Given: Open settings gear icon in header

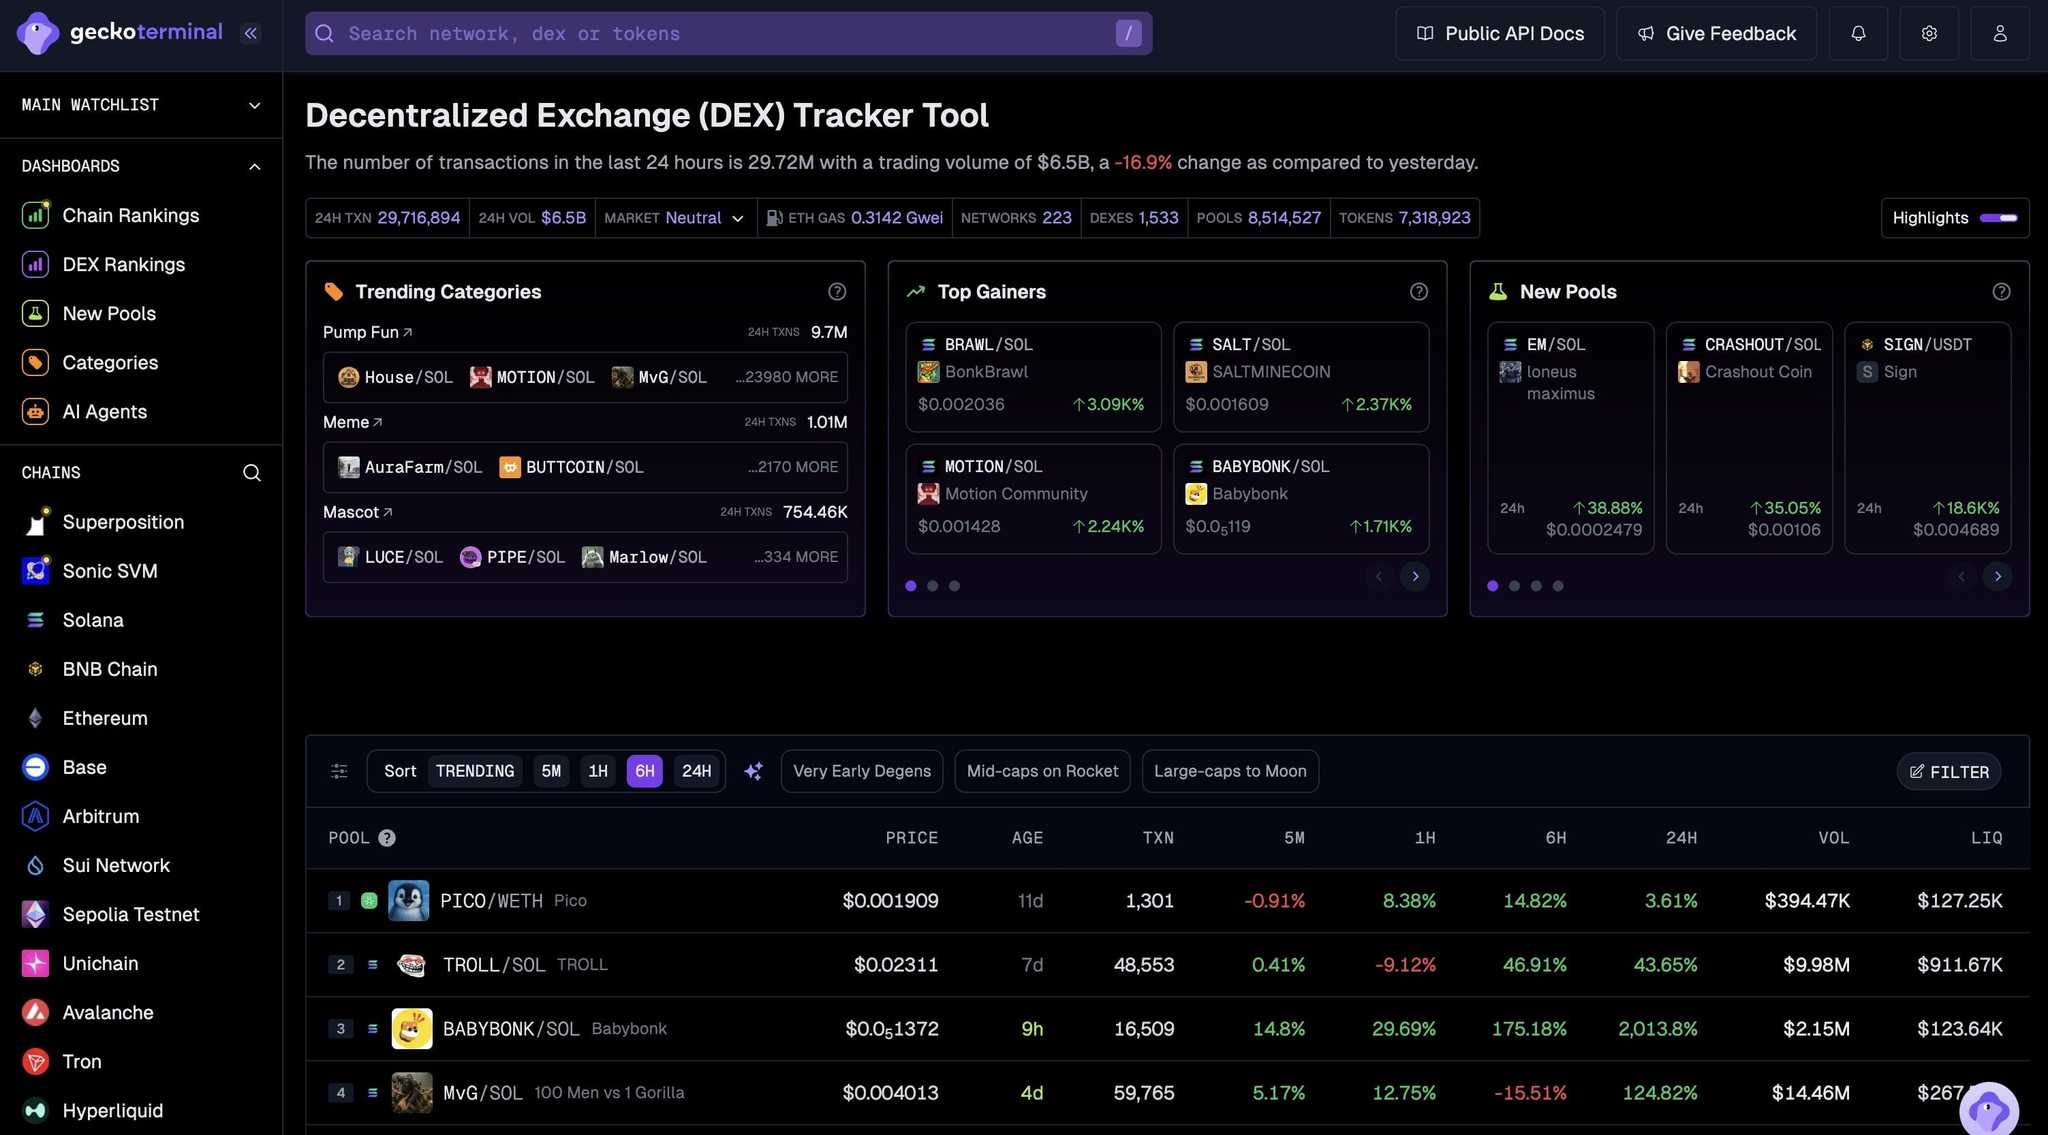Looking at the screenshot, I should (x=1929, y=33).
